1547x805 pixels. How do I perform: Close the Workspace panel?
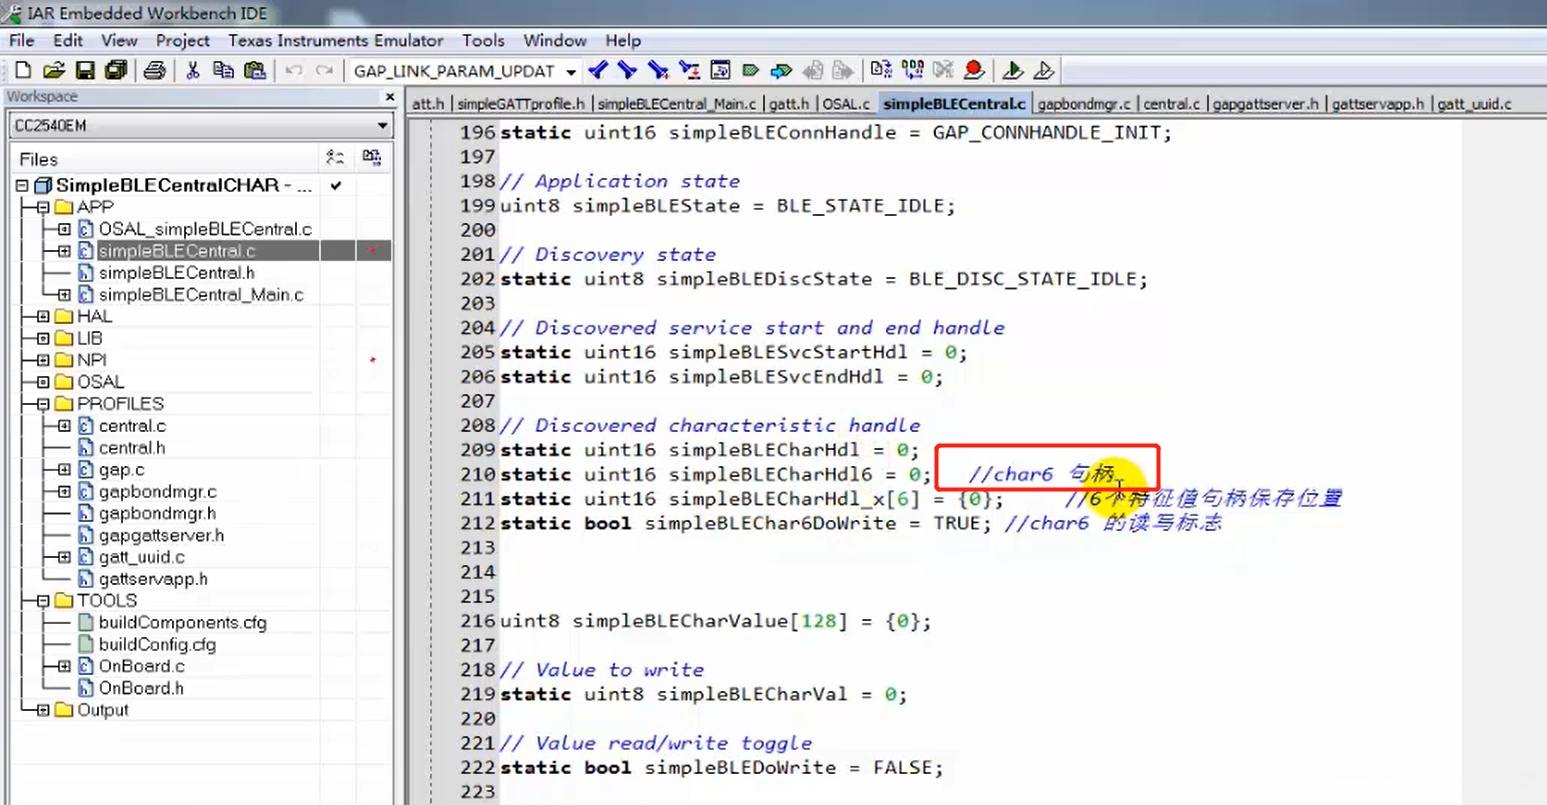coord(390,97)
